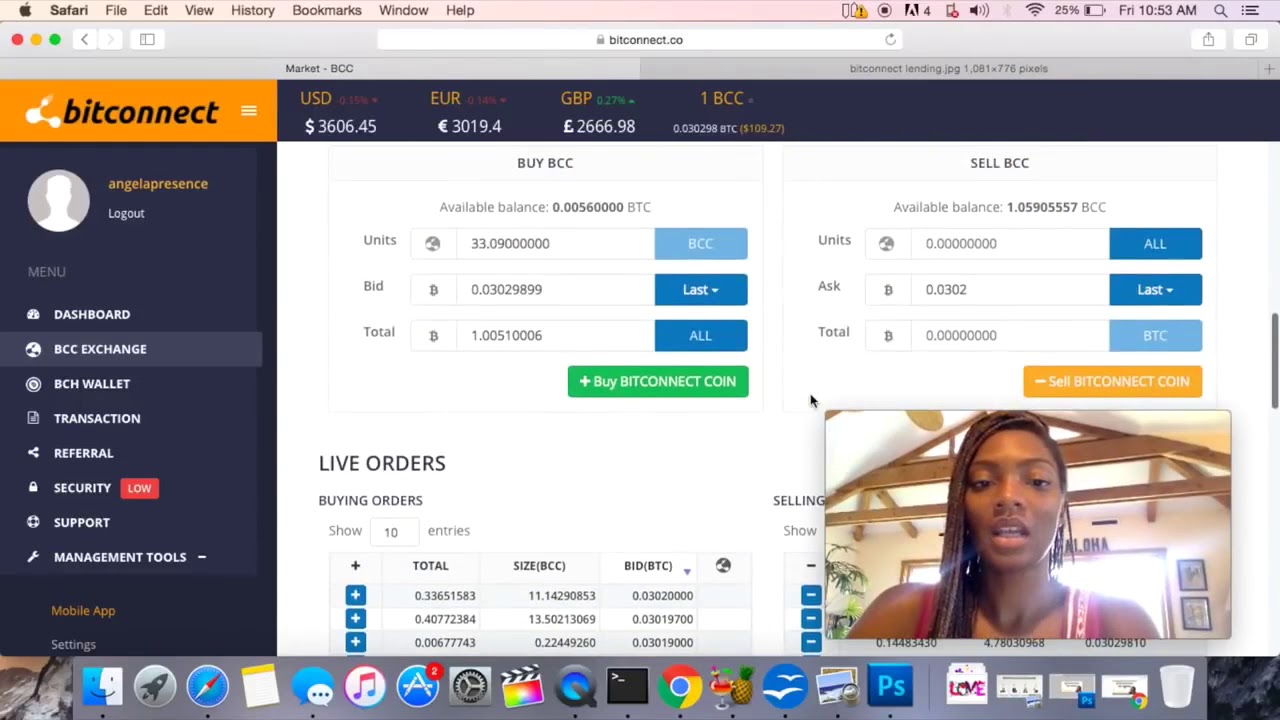Screen dimensions: 1280x720
Task: Click BCC coin icon in orders header
Action: tap(723, 566)
